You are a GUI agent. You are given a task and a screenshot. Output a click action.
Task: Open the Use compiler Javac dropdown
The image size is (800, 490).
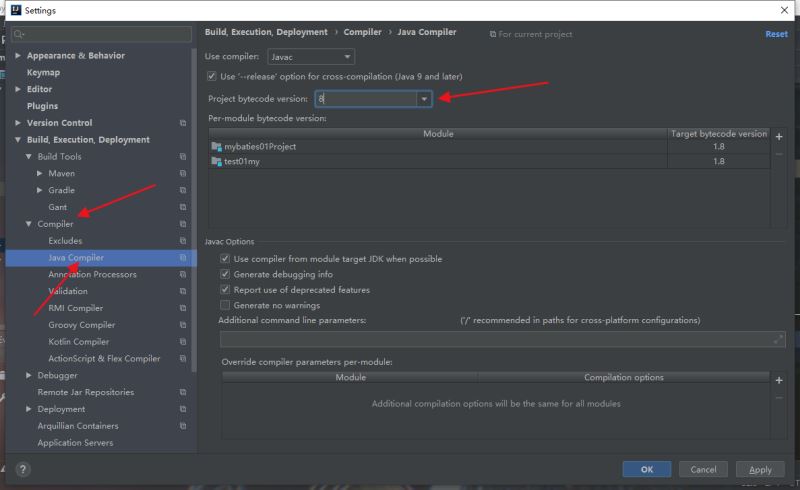pyautogui.click(x=311, y=57)
